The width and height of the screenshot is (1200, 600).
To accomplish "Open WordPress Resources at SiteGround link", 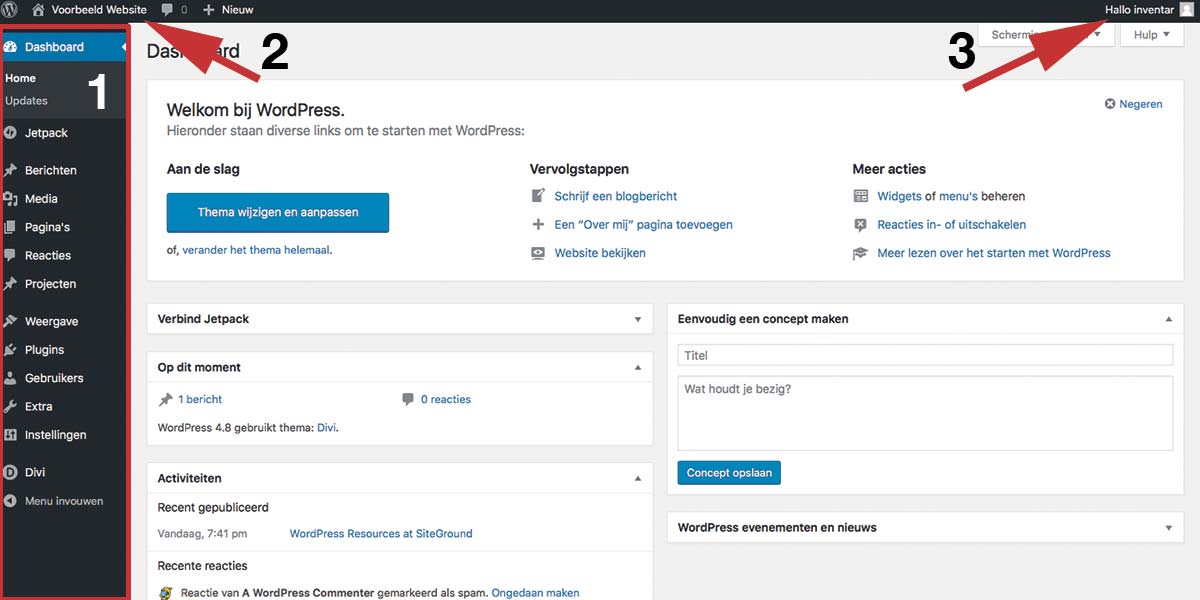I will pyautogui.click(x=381, y=534).
